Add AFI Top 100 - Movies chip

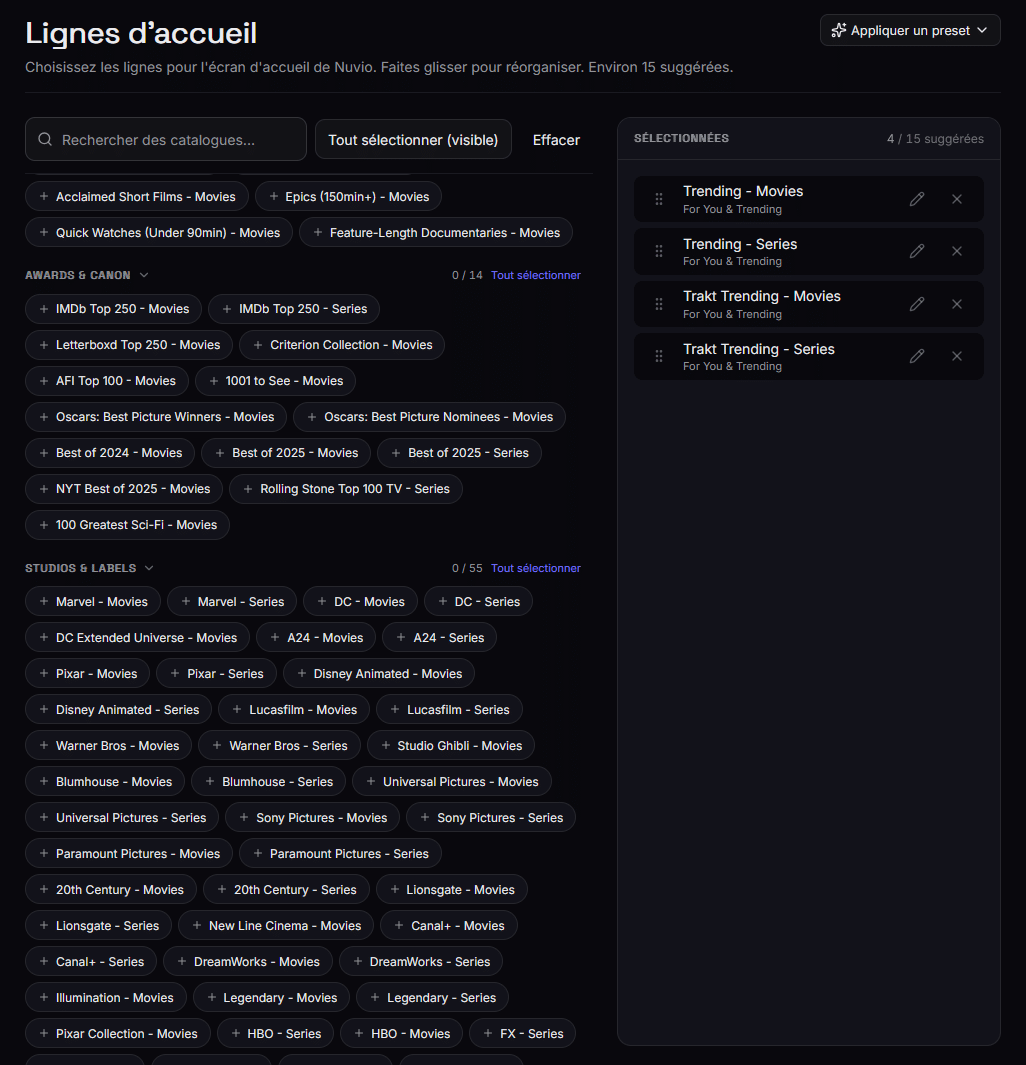[107, 381]
